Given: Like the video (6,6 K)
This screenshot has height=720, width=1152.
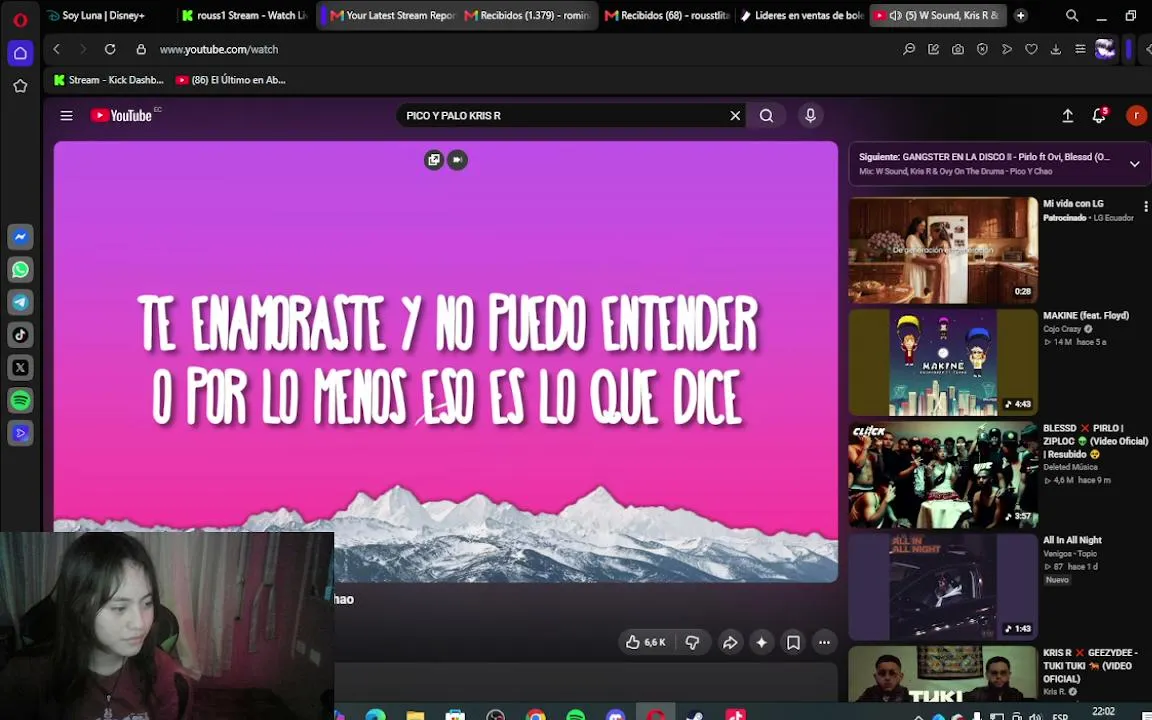Looking at the screenshot, I should tap(646, 642).
